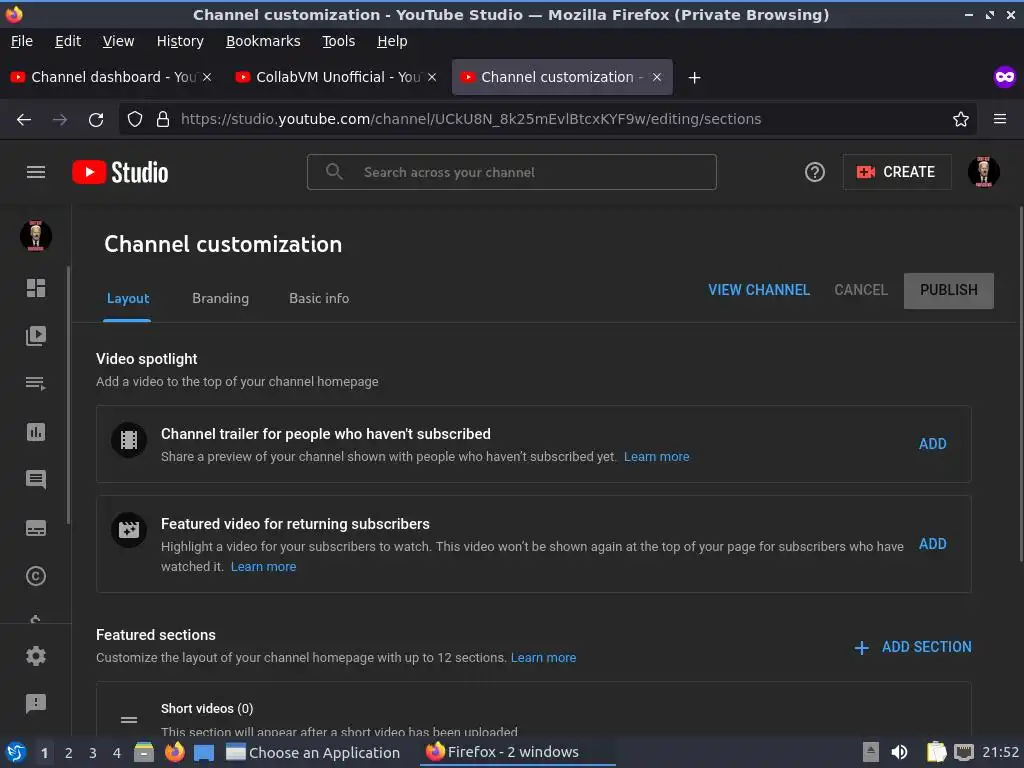Image resolution: width=1024 pixels, height=768 pixels.
Task: Click VIEW CHANNEL link
Action: 759,290
